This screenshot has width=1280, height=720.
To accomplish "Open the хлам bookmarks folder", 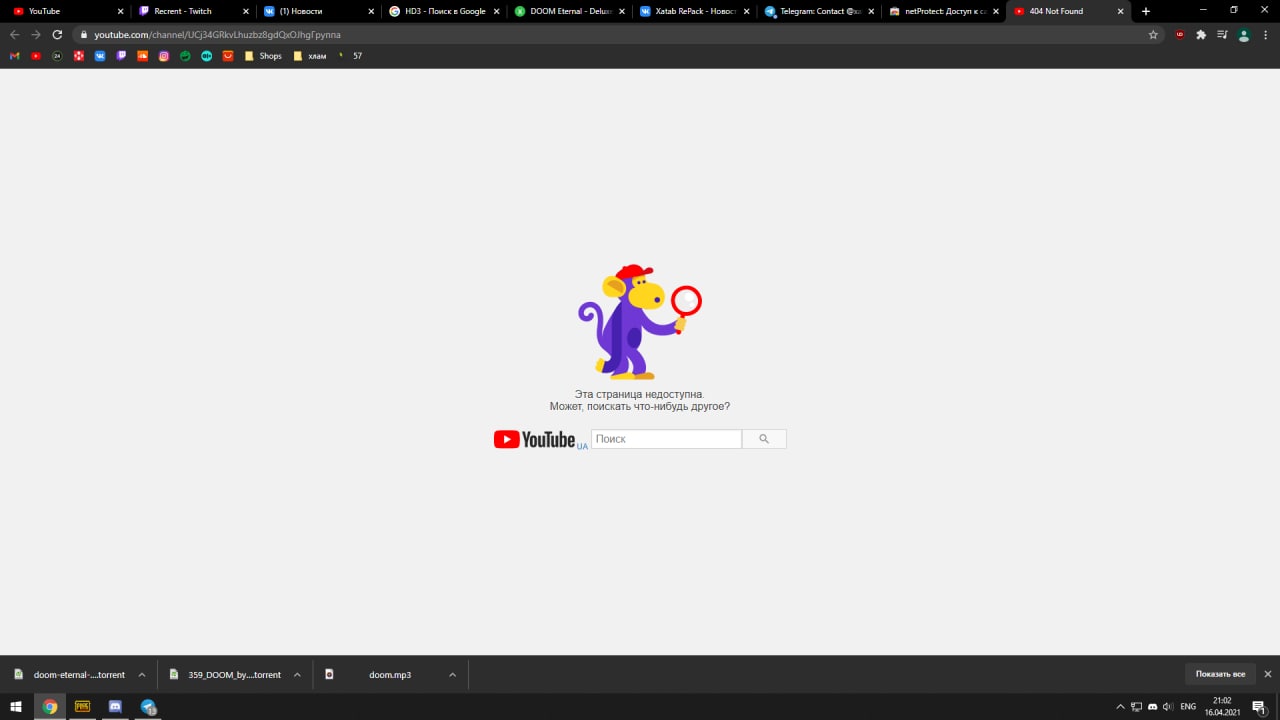I will tap(310, 56).
